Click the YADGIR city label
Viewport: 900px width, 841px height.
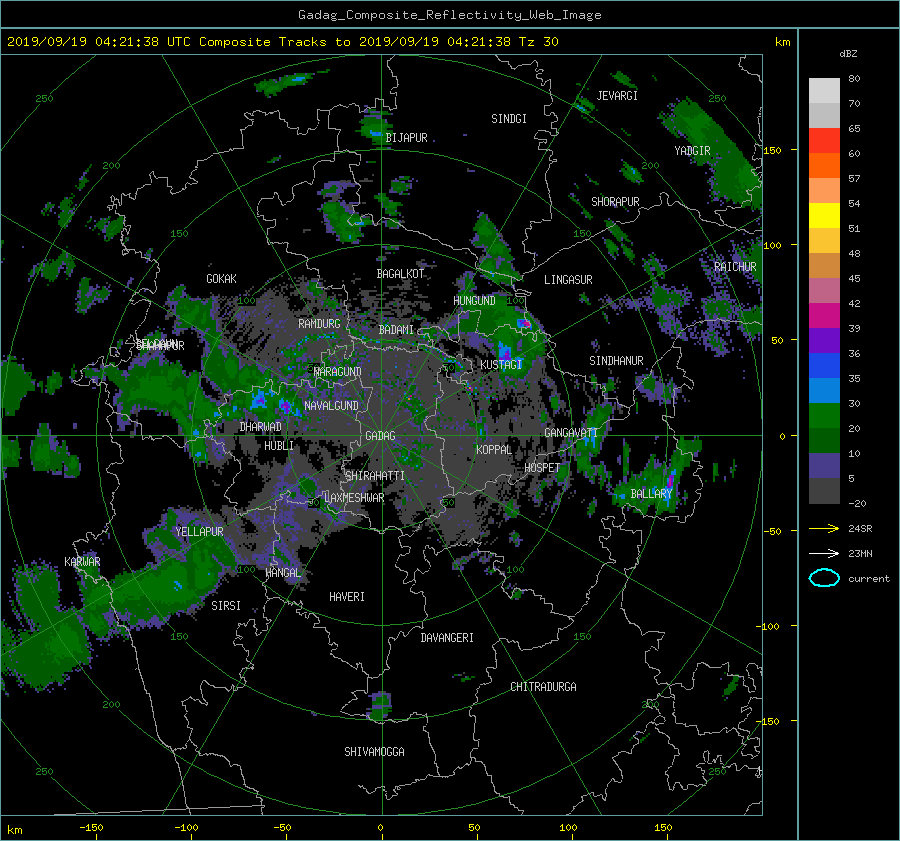coord(692,151)
